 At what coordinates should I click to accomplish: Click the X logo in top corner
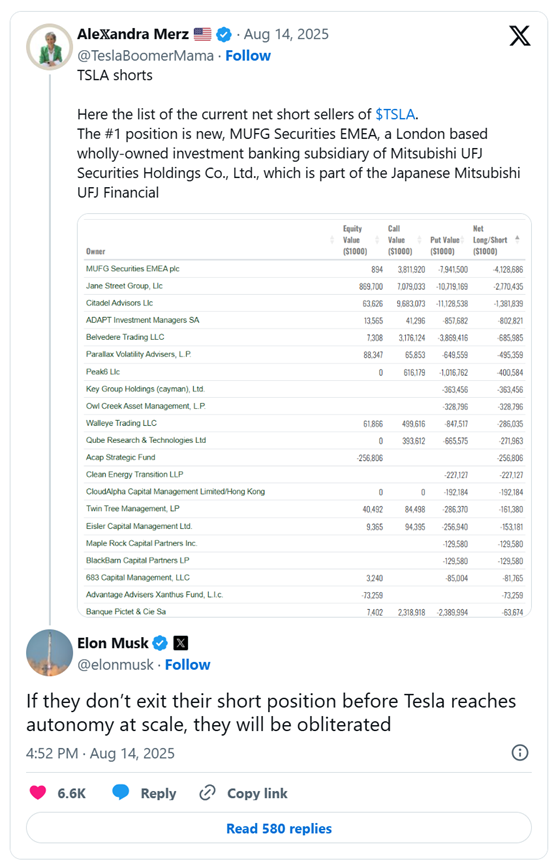519,36
